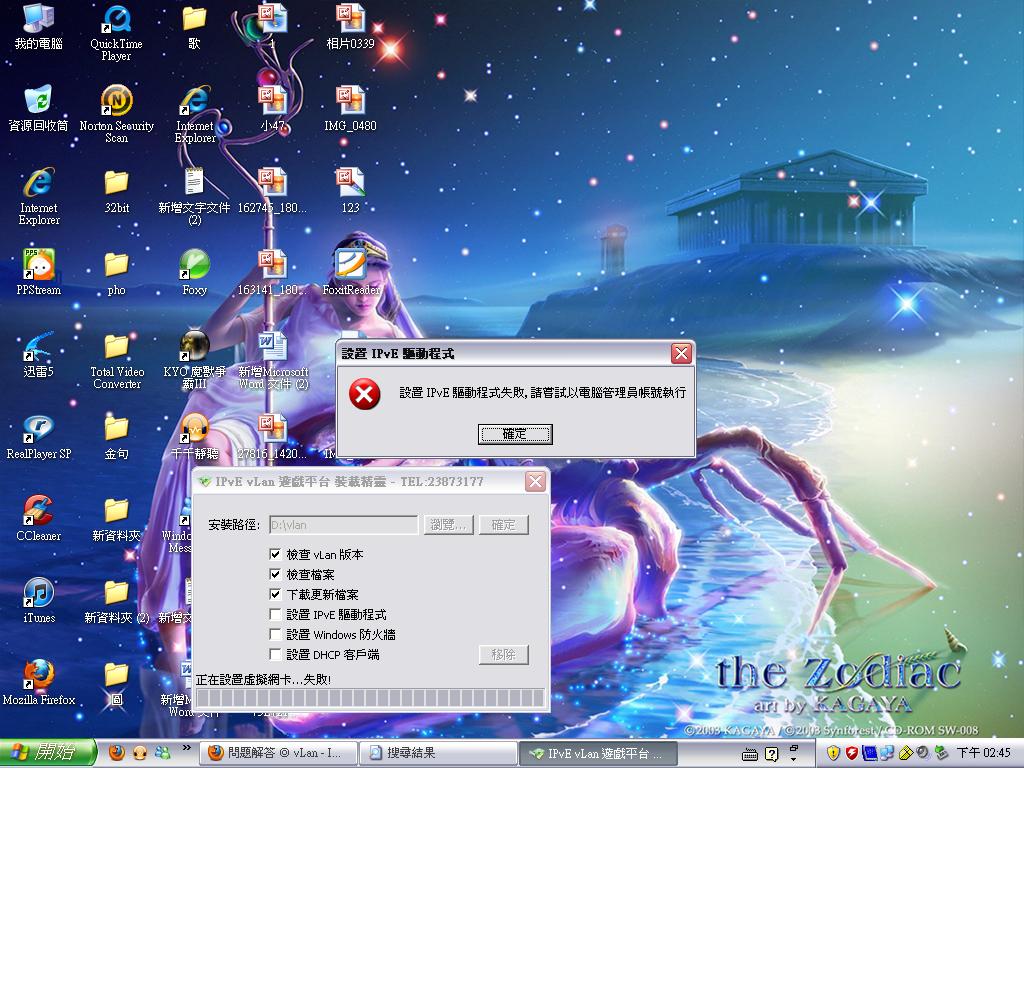Select the 小47 image file icon
This screenshot has width=1024, height=999.
tap(272, 108)
